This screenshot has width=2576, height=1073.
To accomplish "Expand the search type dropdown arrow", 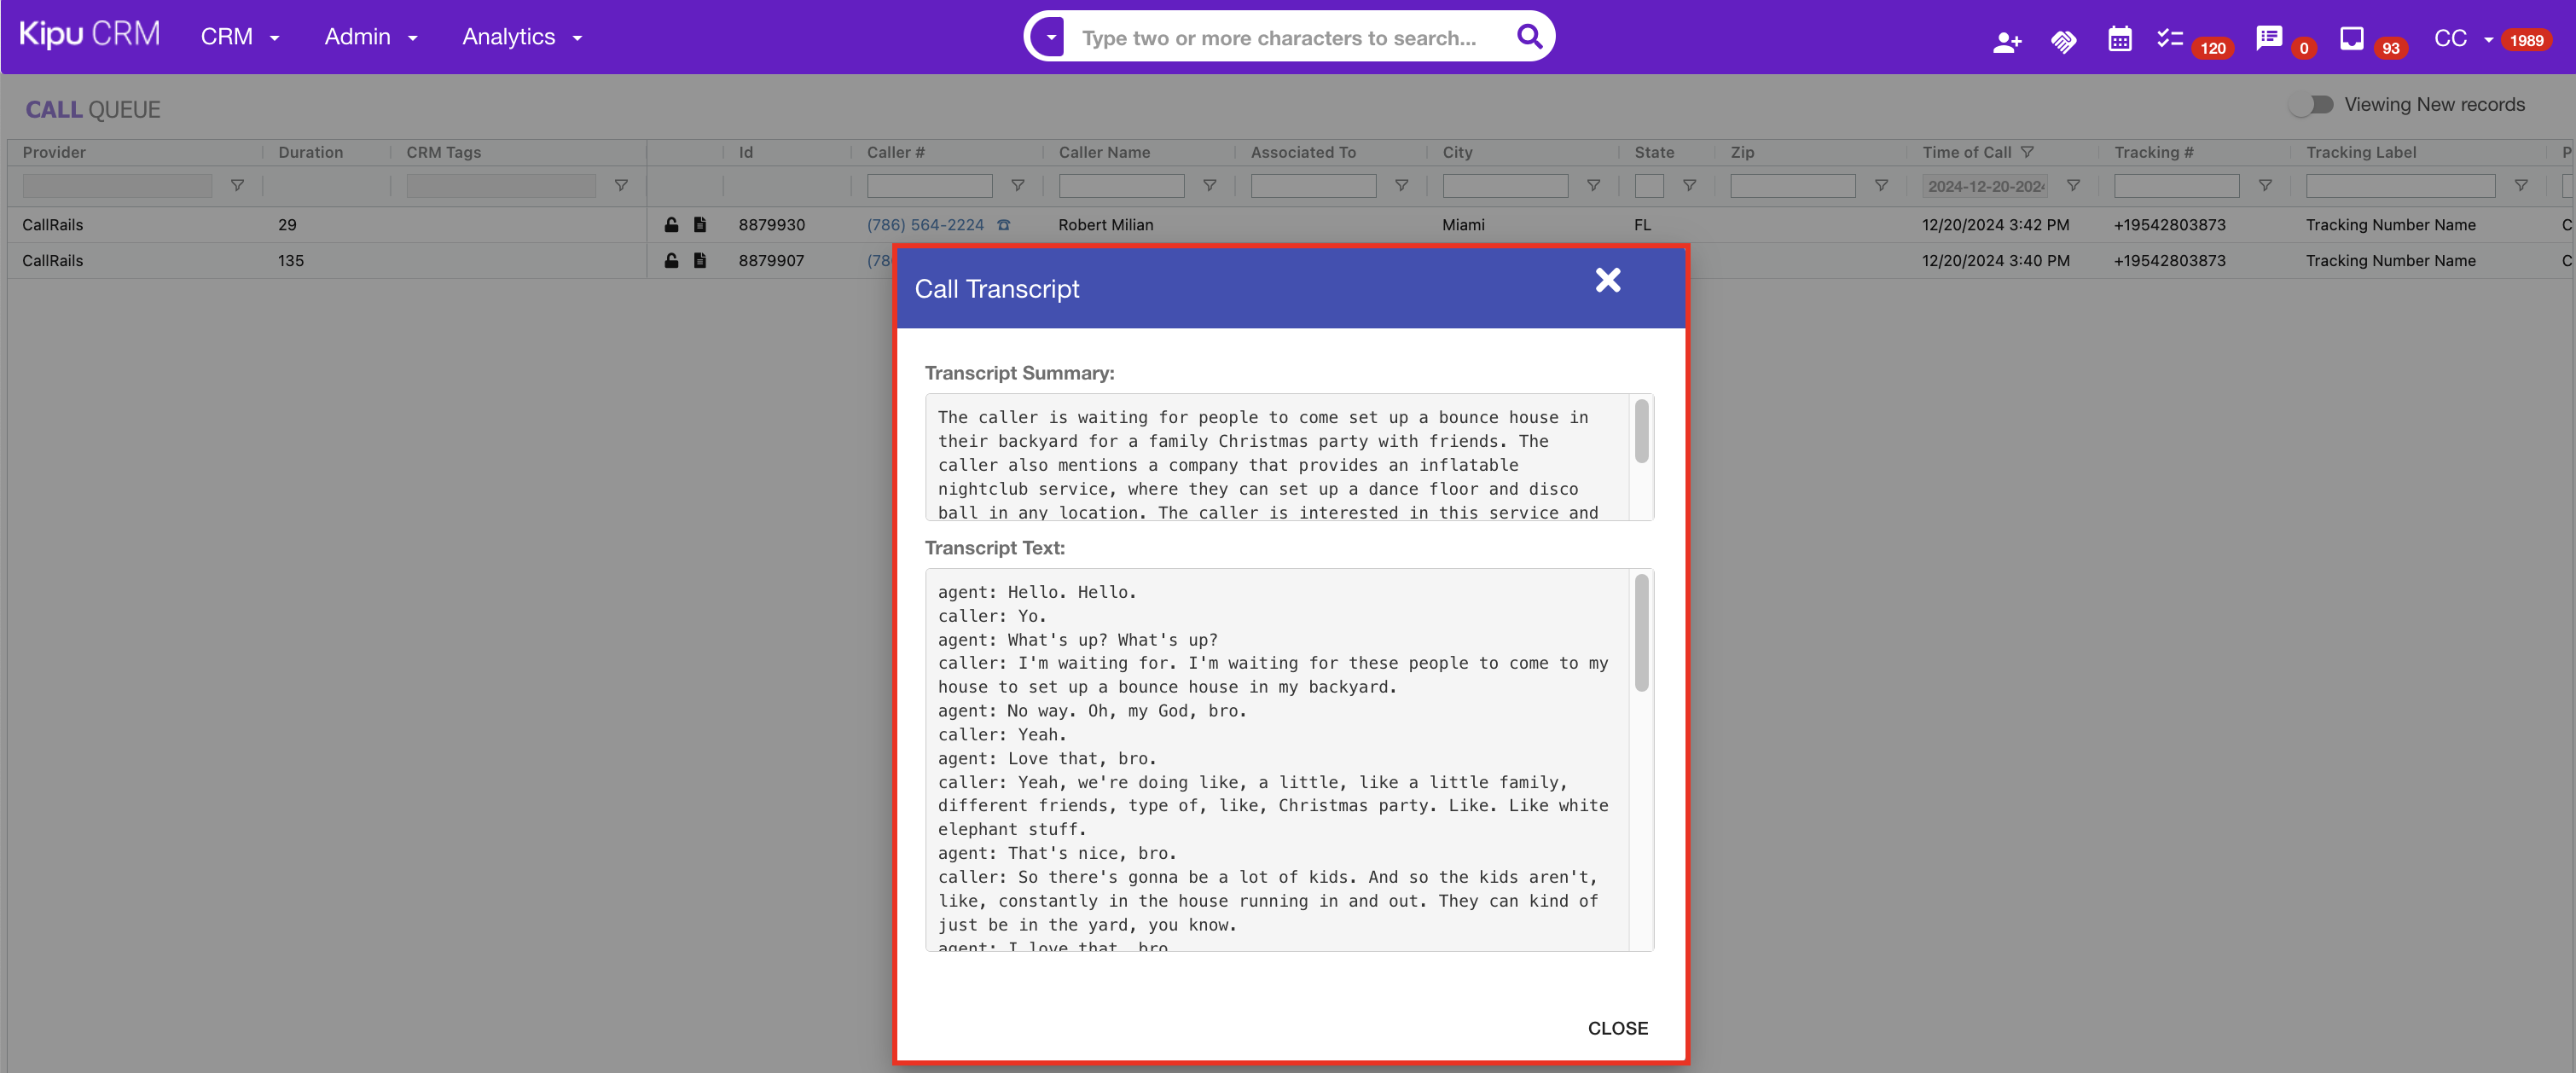I will point(1049,38).
